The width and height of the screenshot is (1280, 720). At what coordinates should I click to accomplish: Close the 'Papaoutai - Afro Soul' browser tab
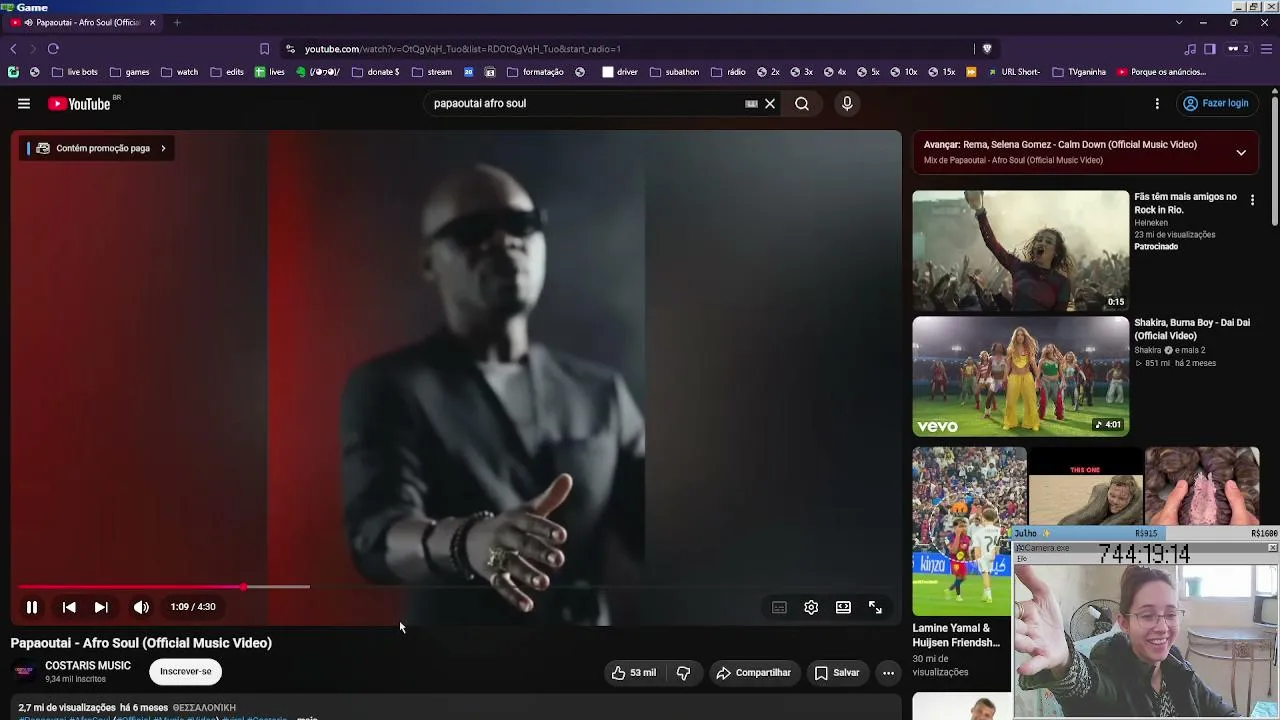(153, 23)
